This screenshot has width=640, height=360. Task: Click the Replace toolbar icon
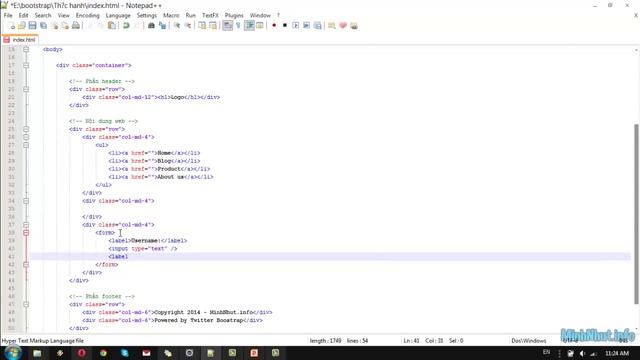162,26
